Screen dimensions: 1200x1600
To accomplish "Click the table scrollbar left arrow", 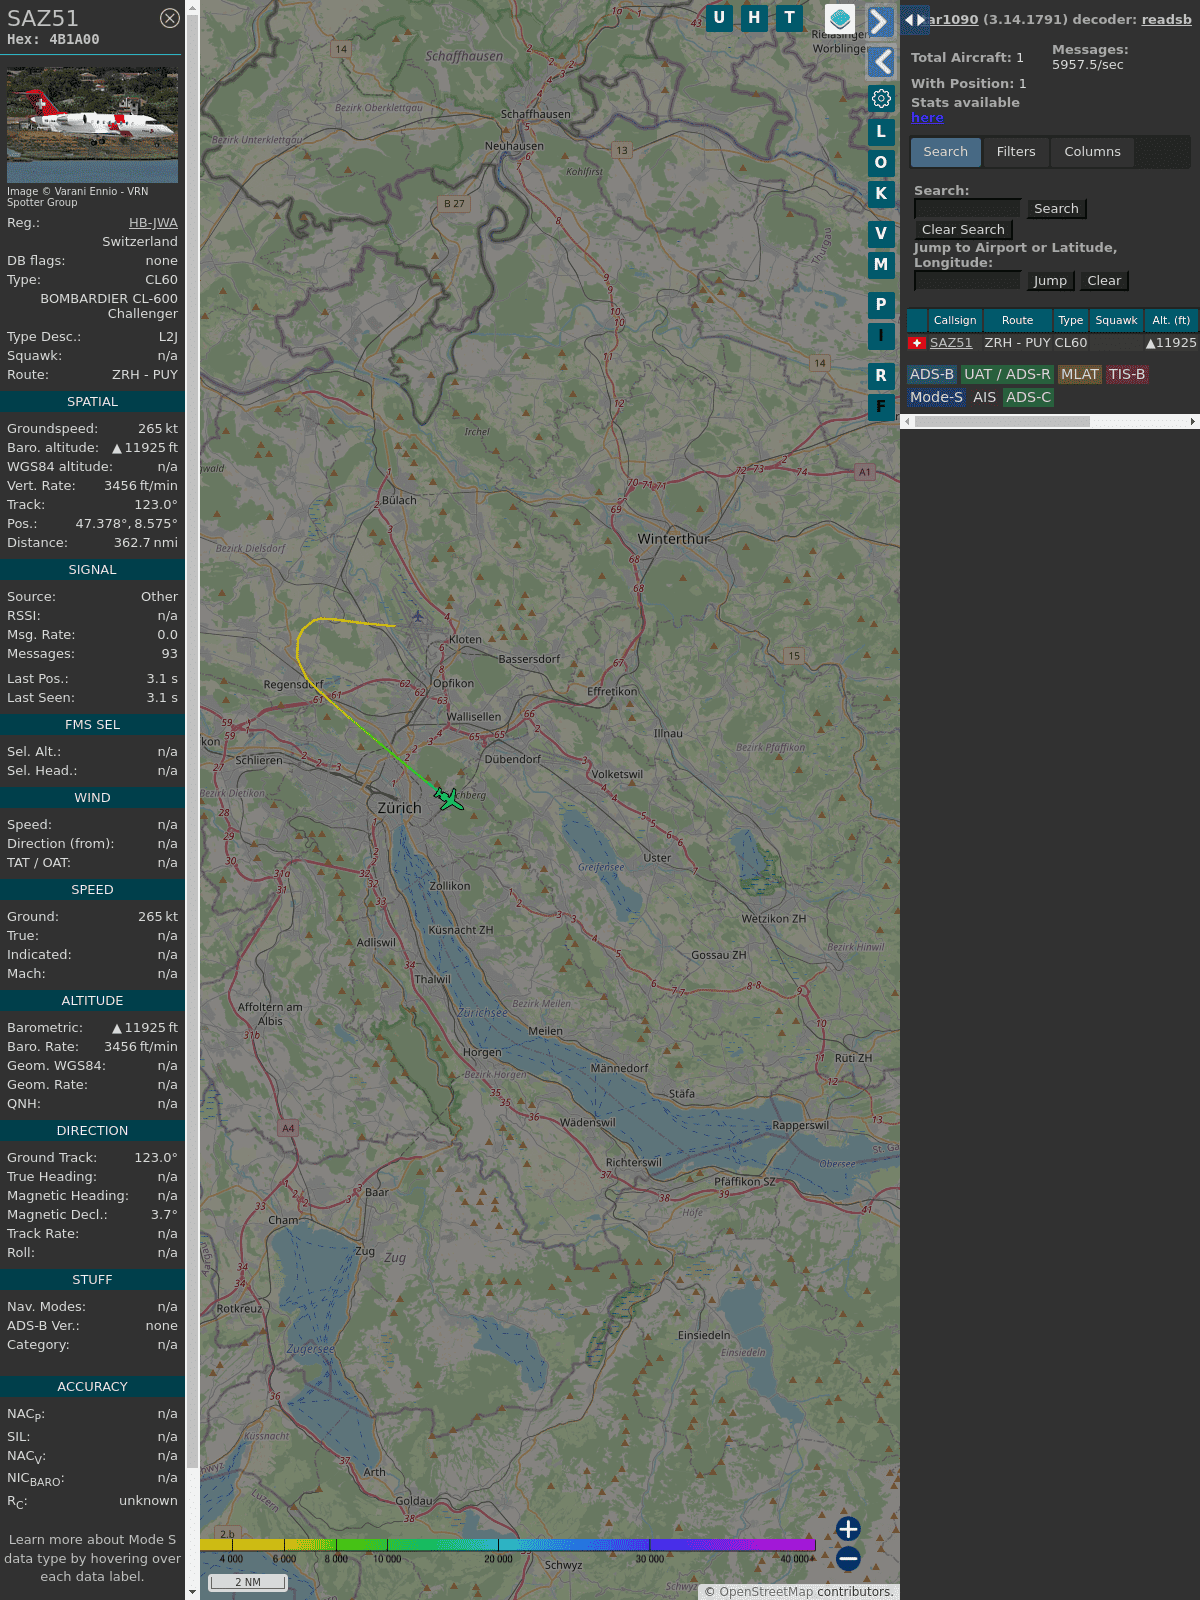I will pyautogui.click(x=907, y=422).
